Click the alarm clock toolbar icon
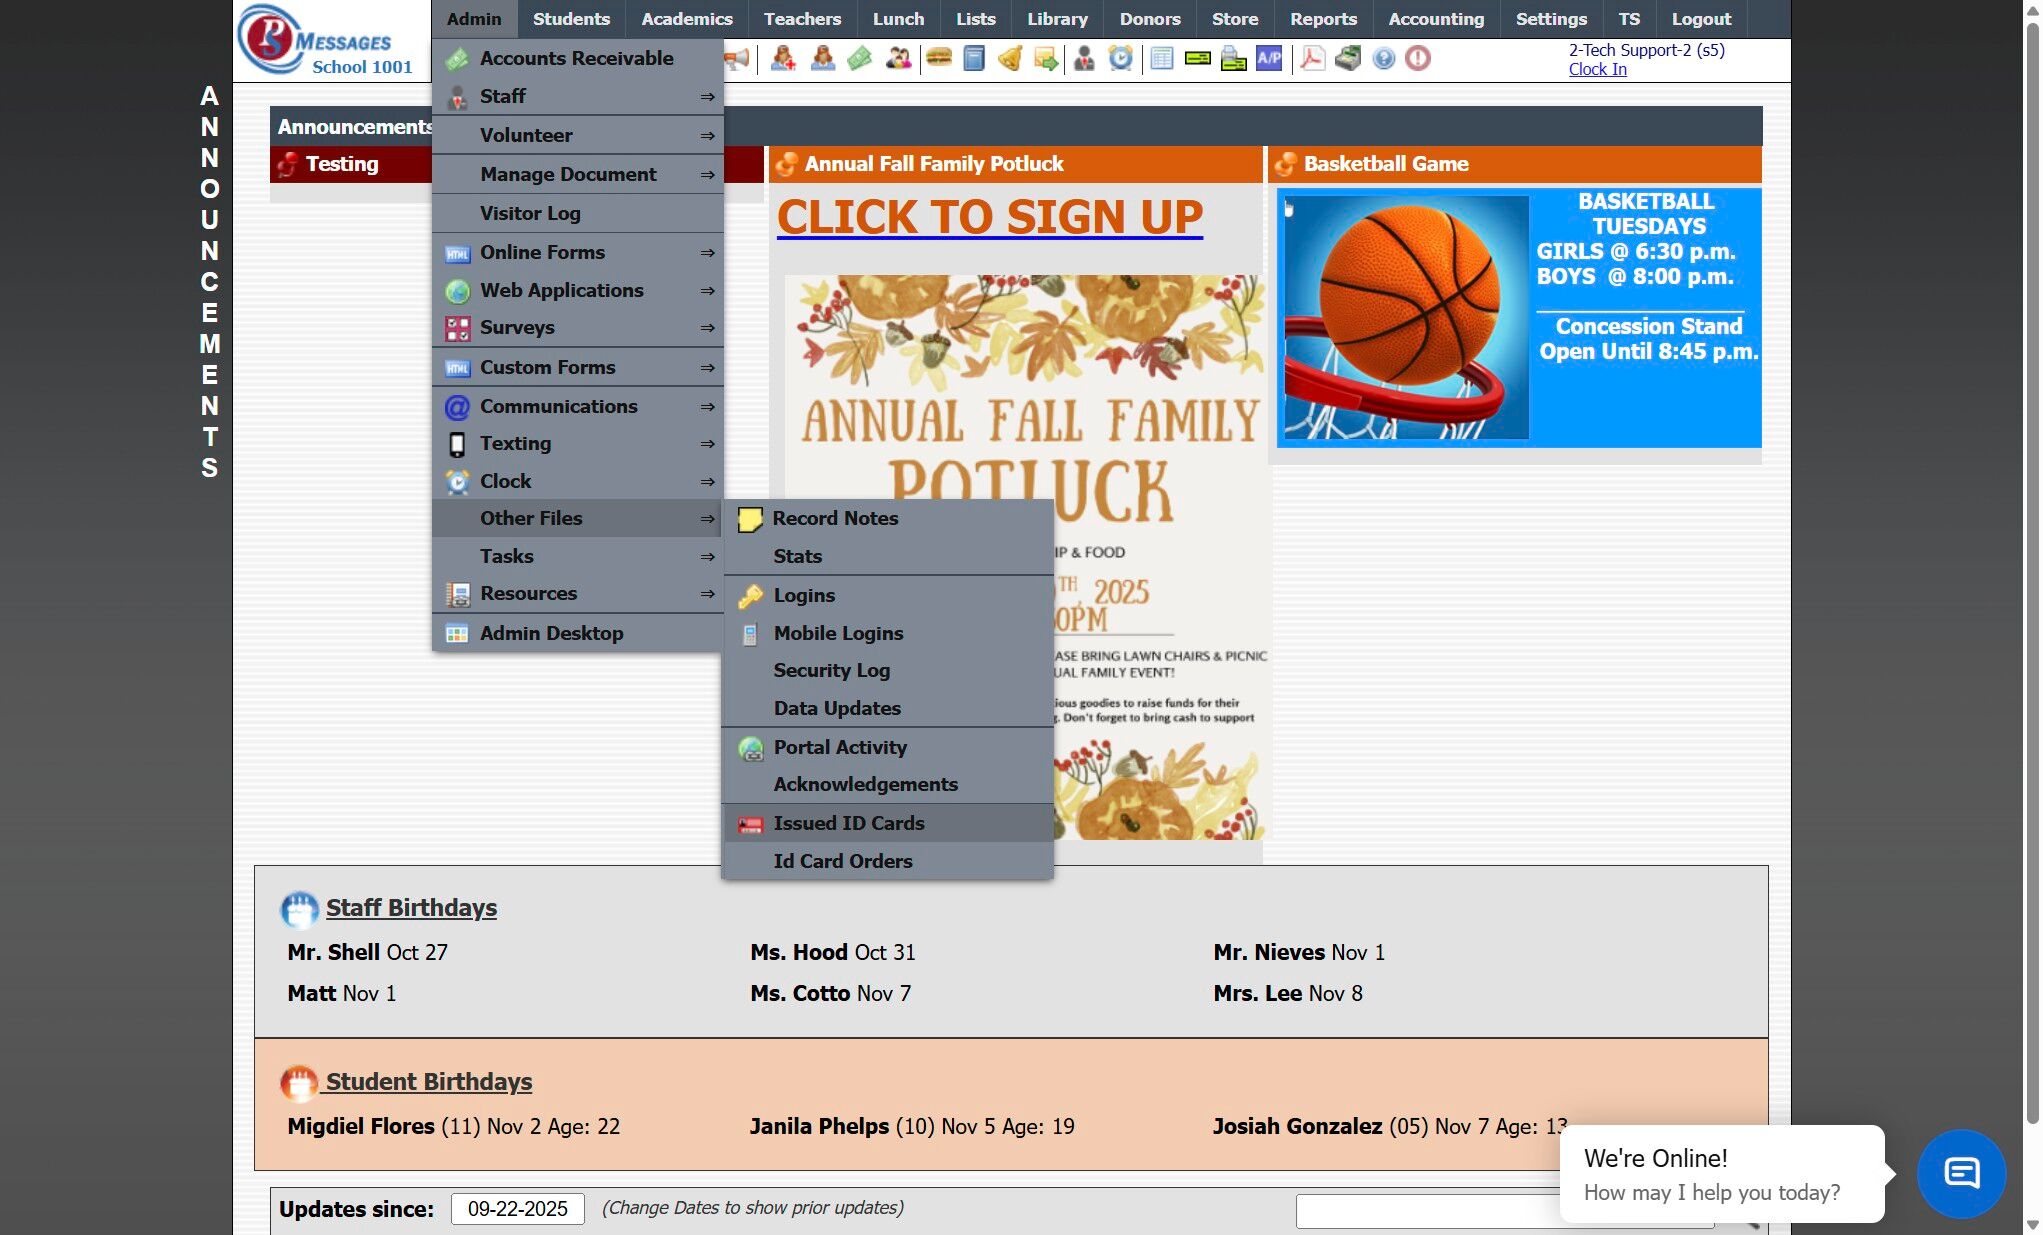2043x1235 pixels. pyautogui.click(x=1121, y=59)
